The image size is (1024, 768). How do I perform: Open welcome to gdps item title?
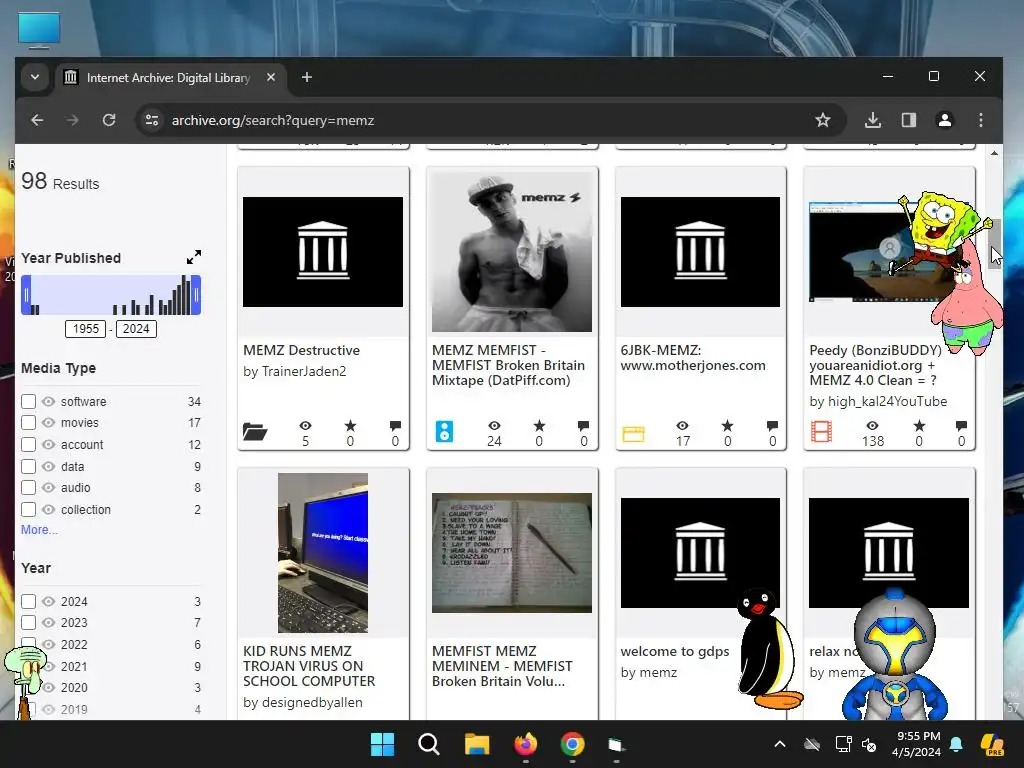675,651
